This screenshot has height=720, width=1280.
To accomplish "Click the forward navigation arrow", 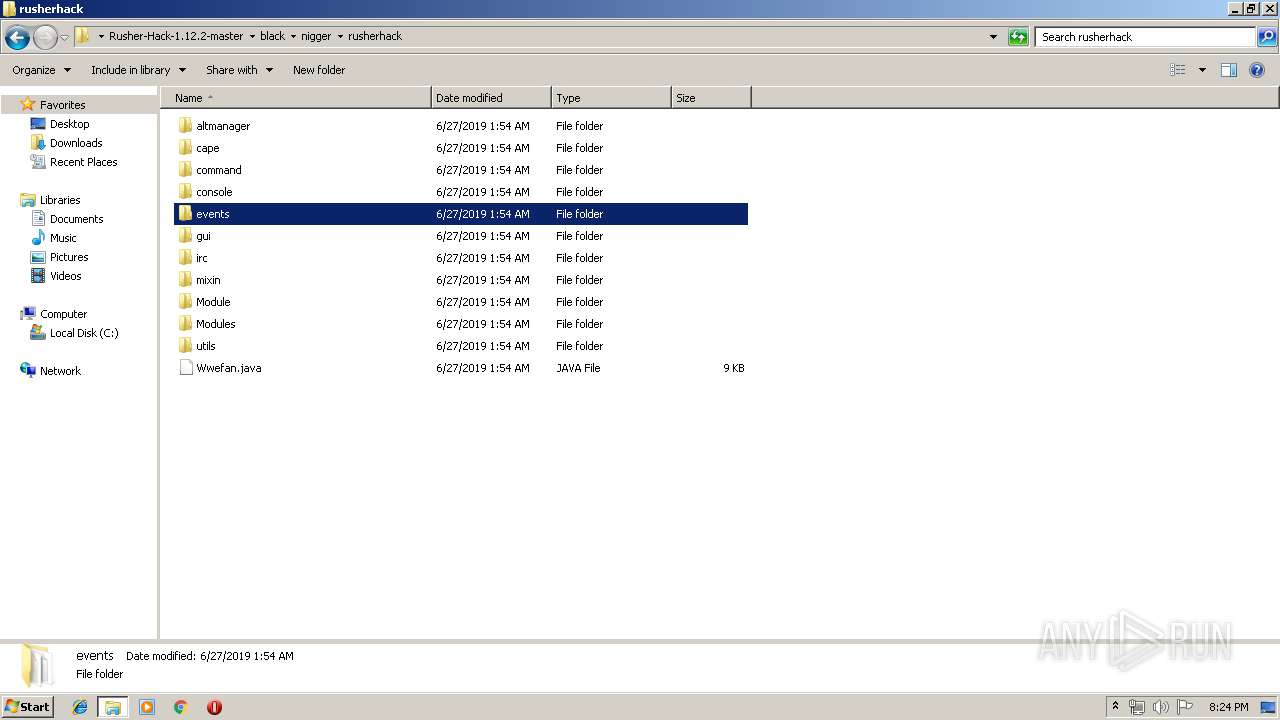I will pyautogui.click(x=45, y=37).
